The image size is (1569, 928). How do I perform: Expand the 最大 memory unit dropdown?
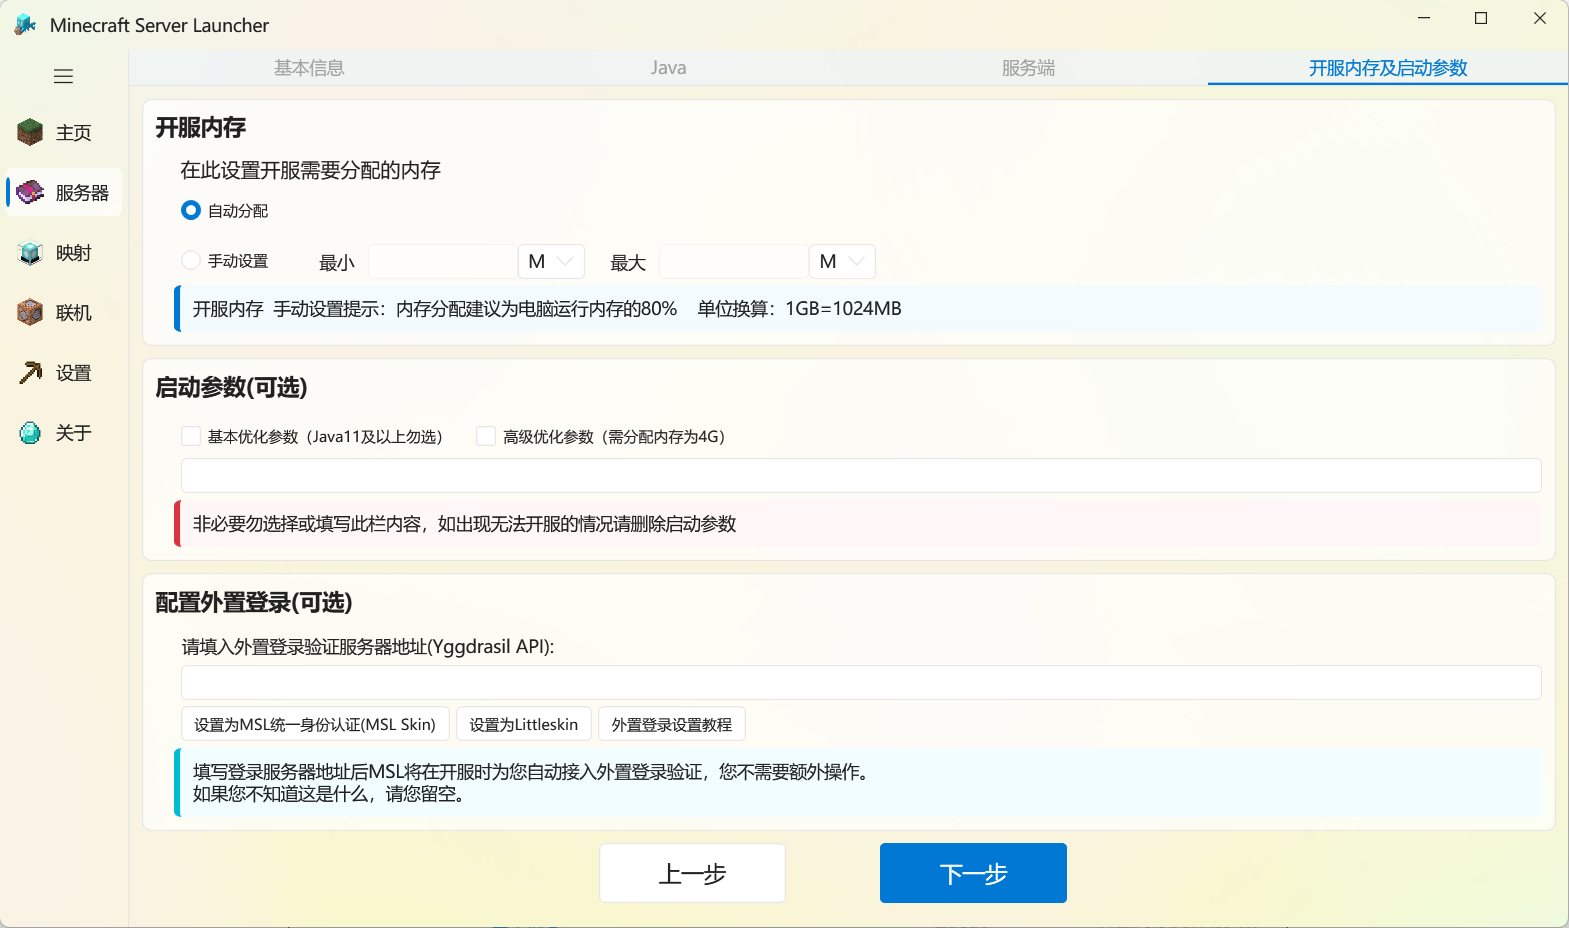coord(842,261)
